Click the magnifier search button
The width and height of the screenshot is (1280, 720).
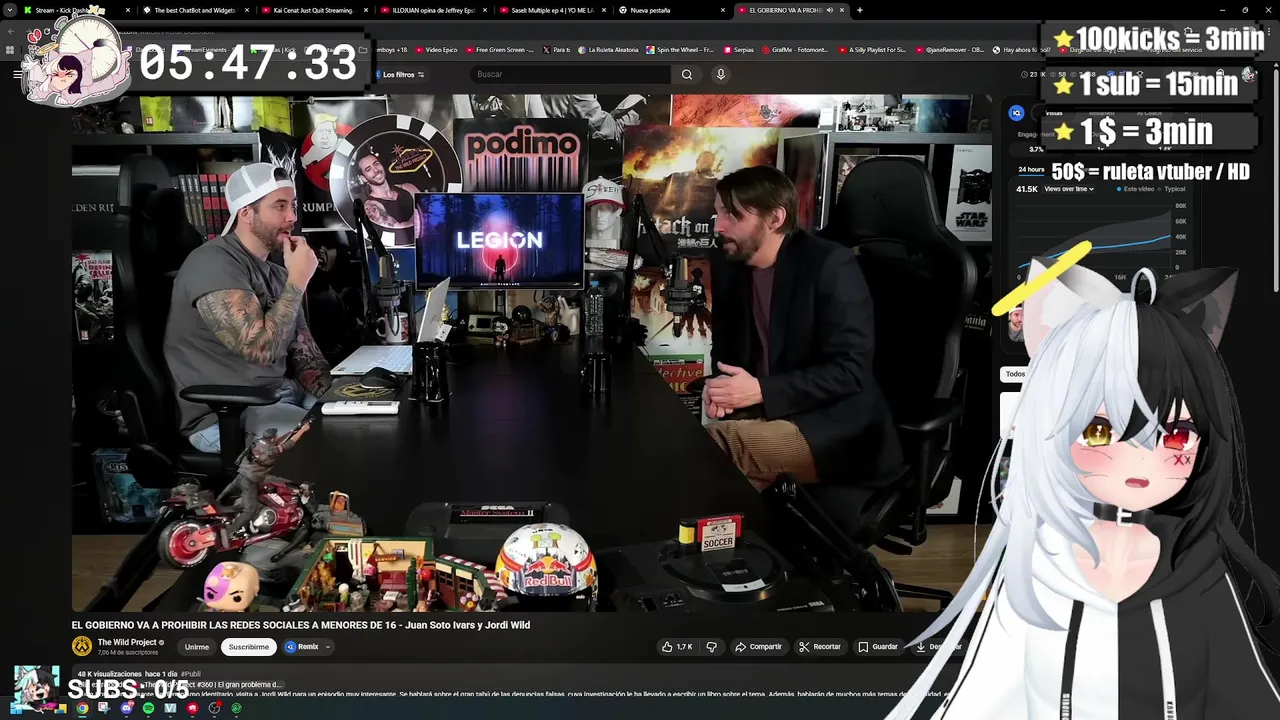(686, 74)
